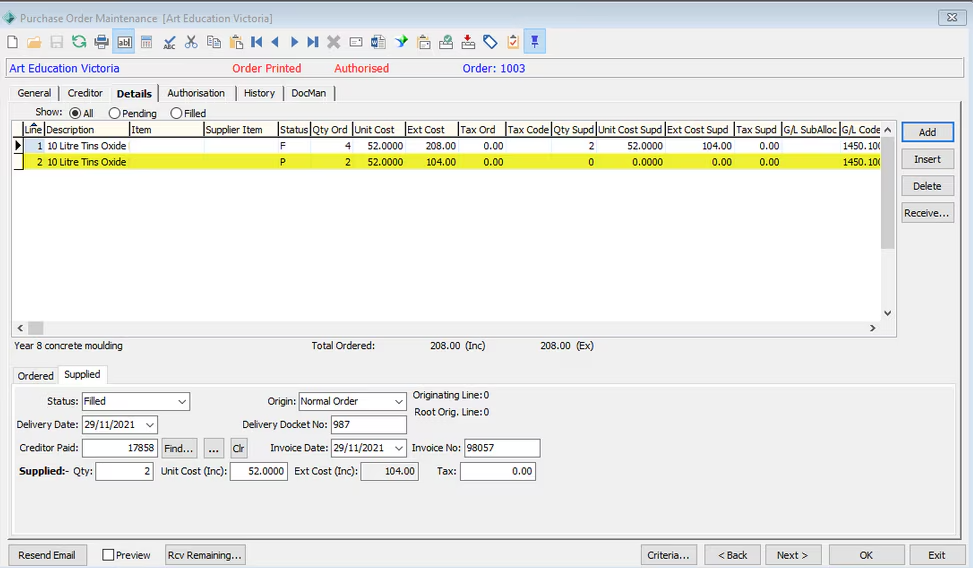
Task: Click the Print icon in toolbar
Action: tap(101, 42)
